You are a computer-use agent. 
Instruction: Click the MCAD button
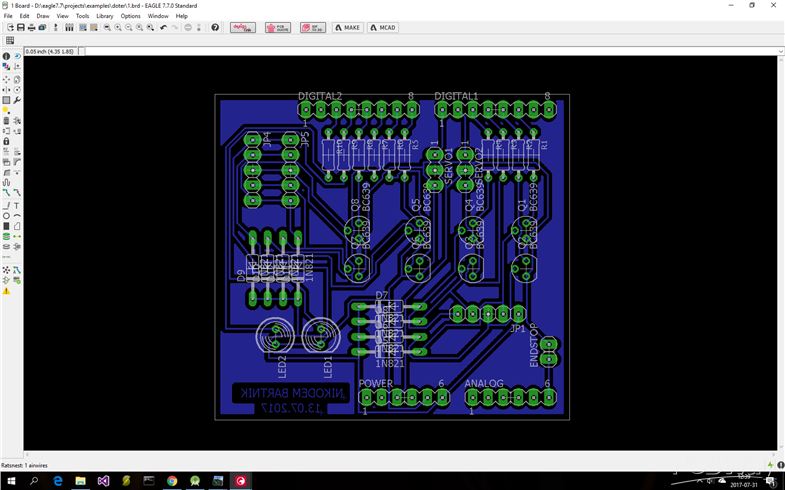pos(382,28)
